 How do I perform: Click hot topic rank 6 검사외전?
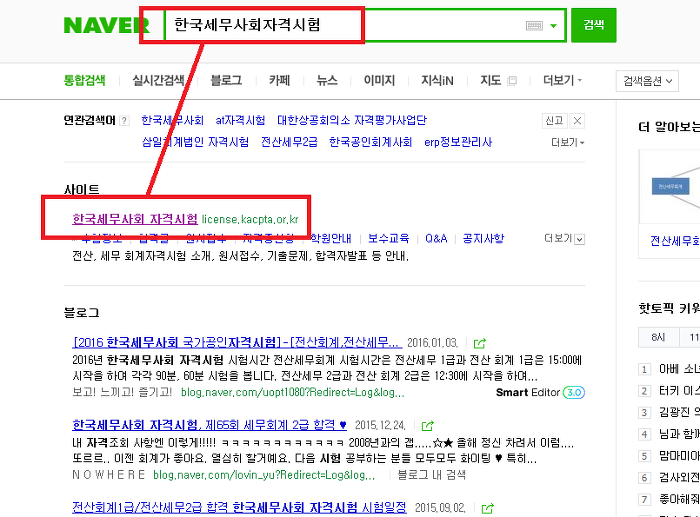tap(679, 477)
